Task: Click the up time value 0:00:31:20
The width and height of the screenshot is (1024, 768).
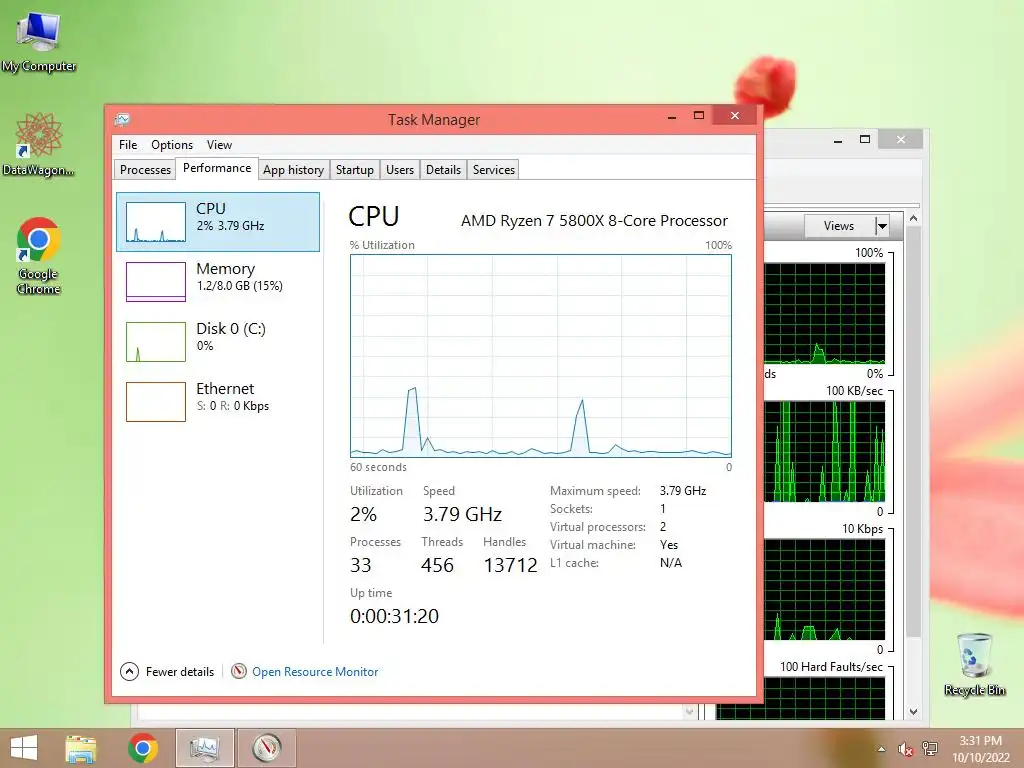Action: 394,616
